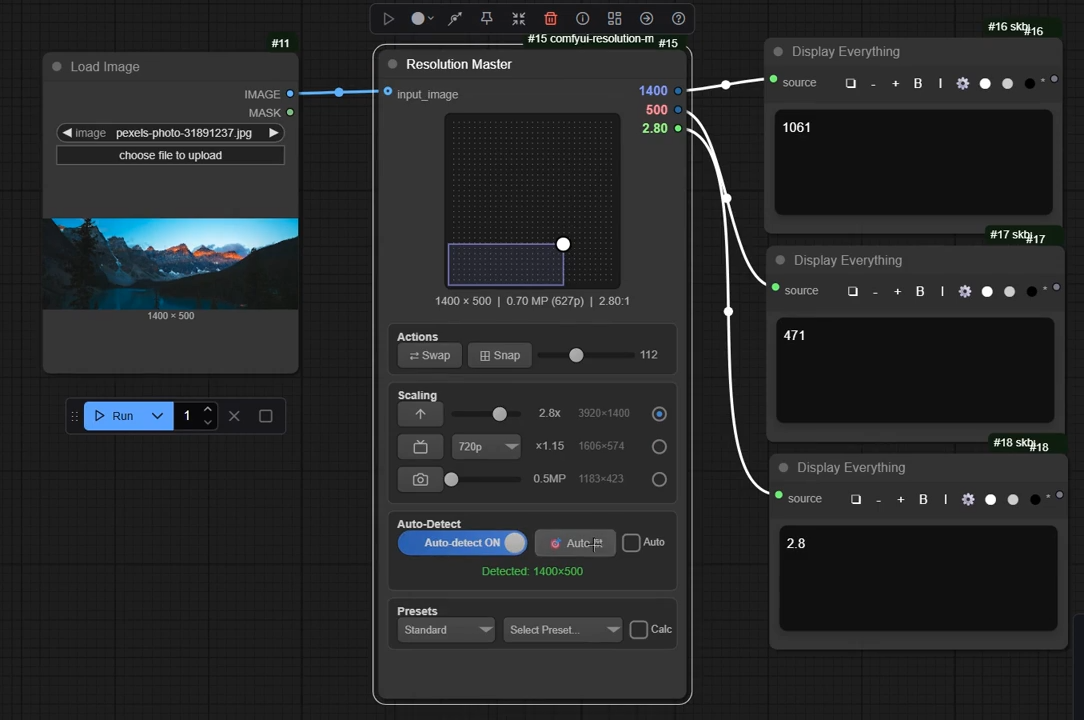The height and width of the screenshot is (720, 1084).
Task: Select the 720p resolution scaling radio button
Action: pyautogui.click(x=659, y=447)
